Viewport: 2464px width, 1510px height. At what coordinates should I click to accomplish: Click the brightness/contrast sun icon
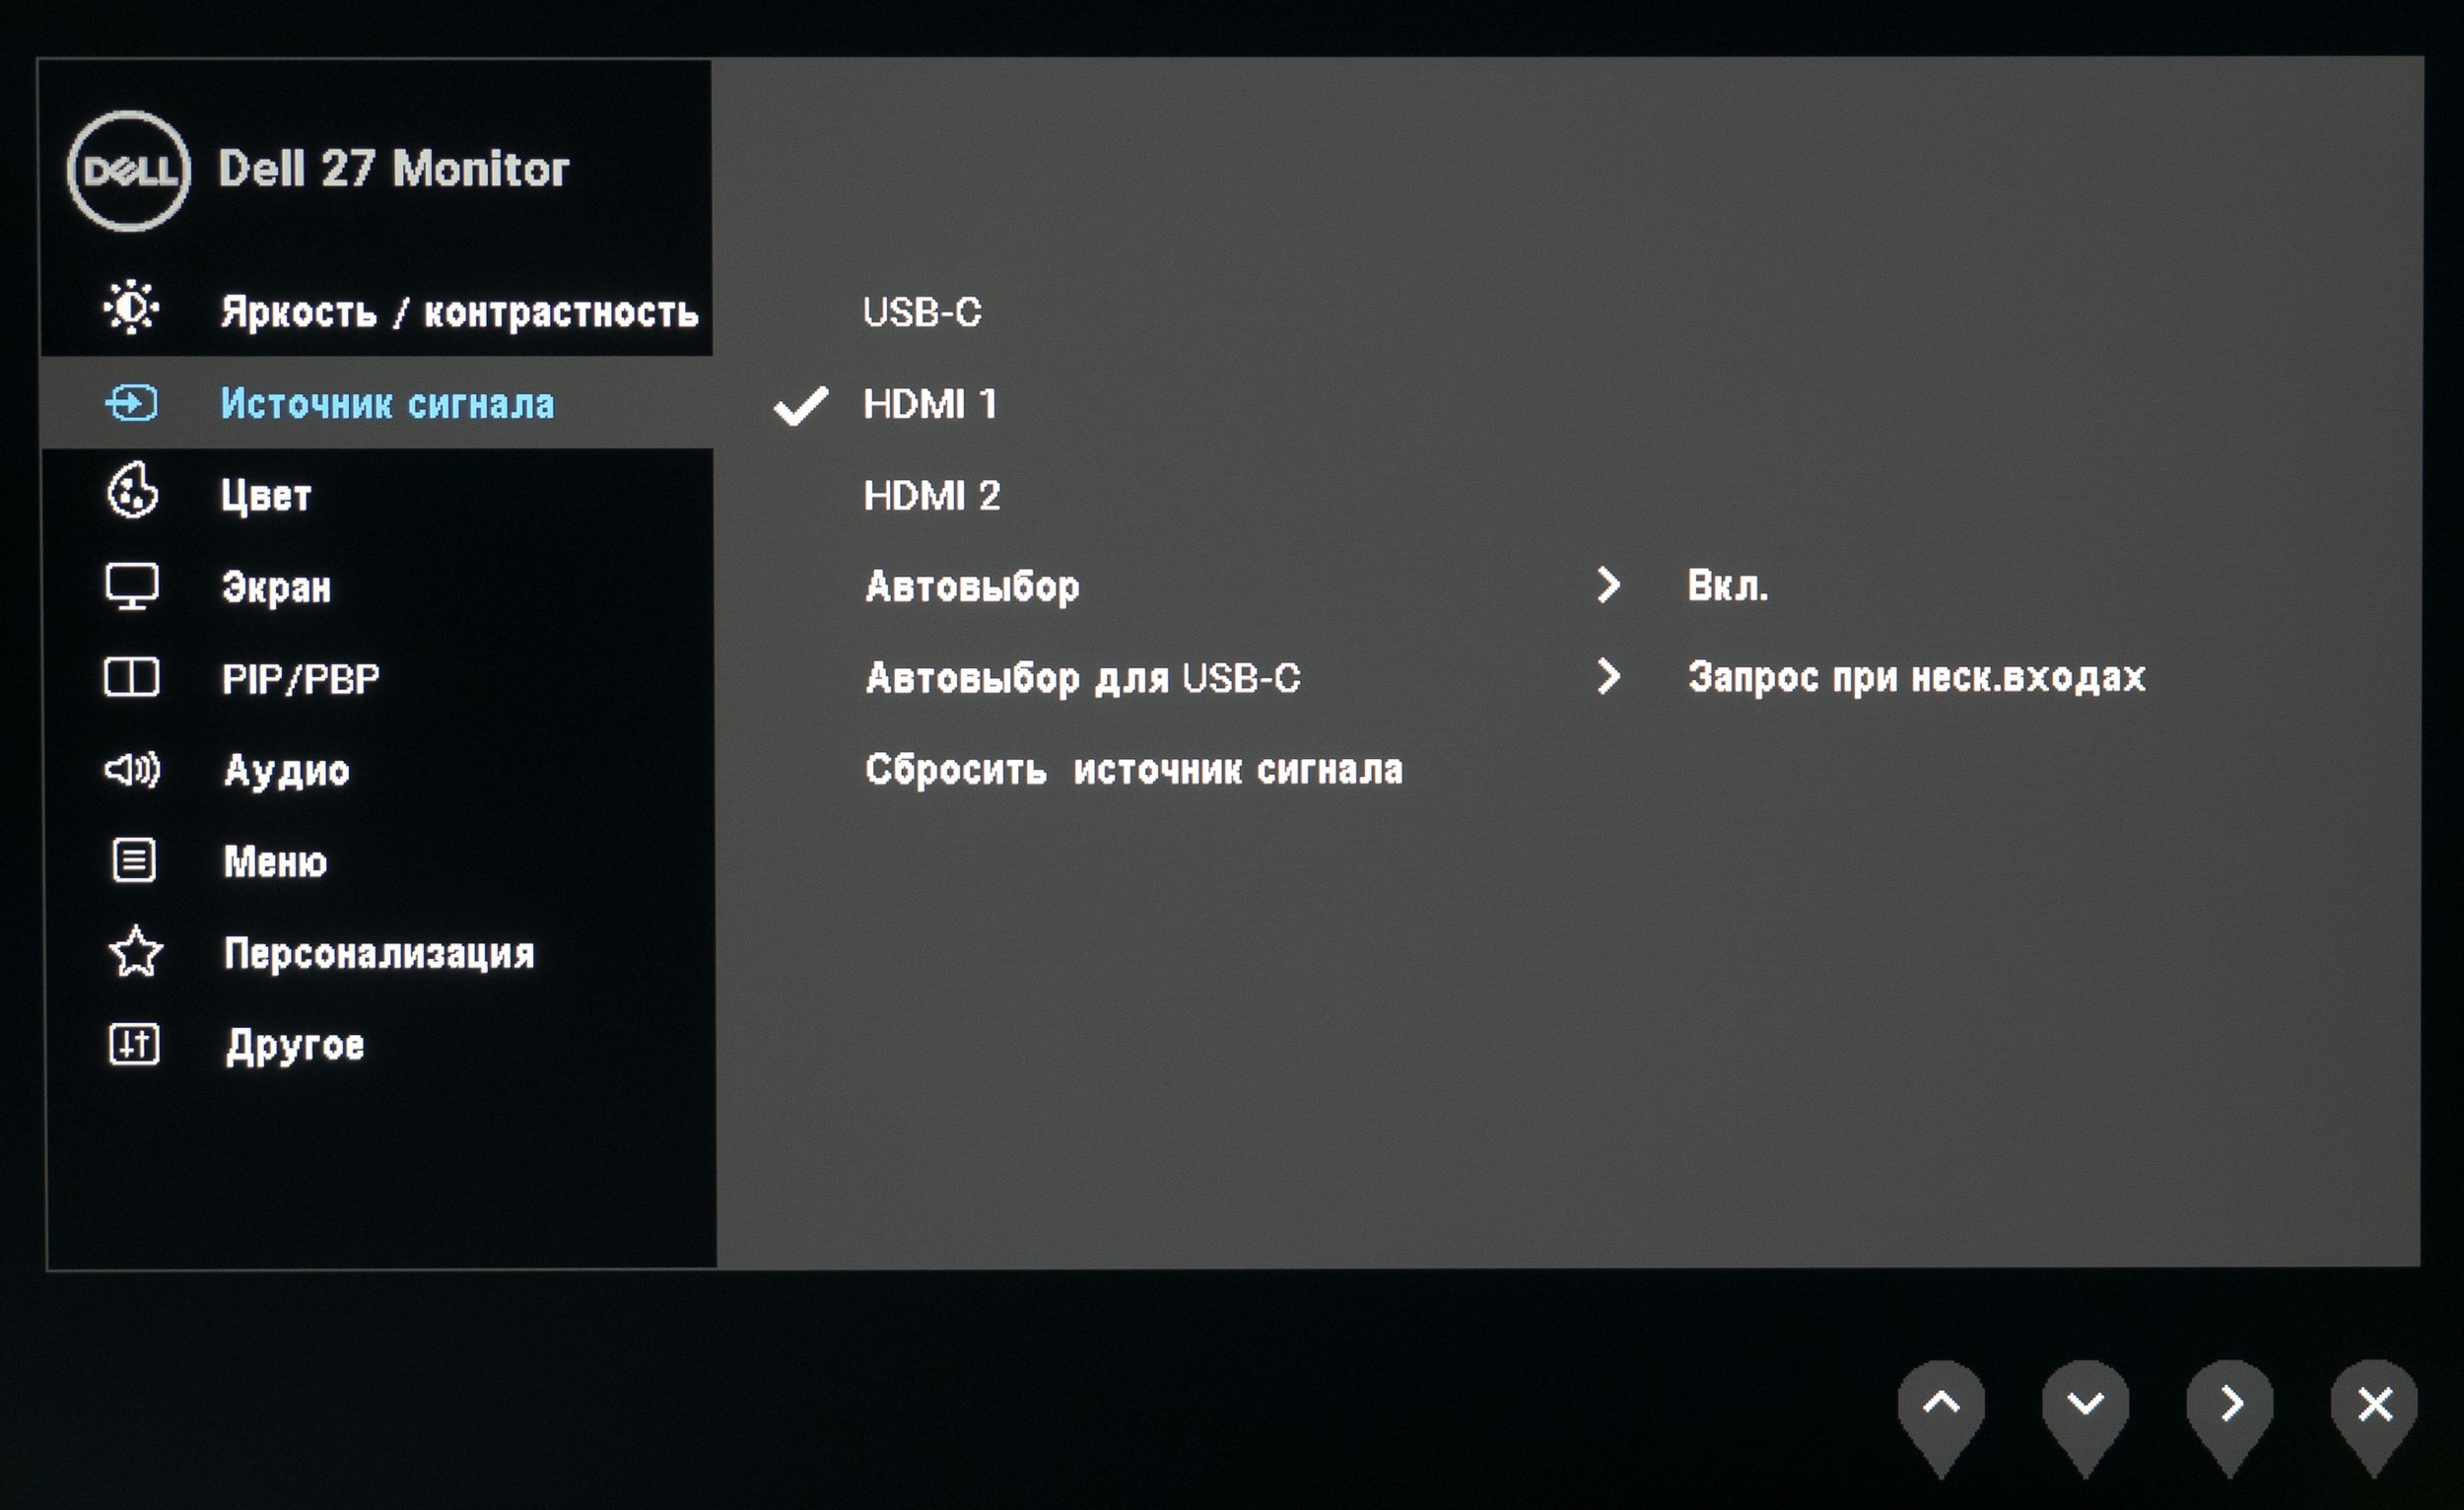click(x=131, y=307)
